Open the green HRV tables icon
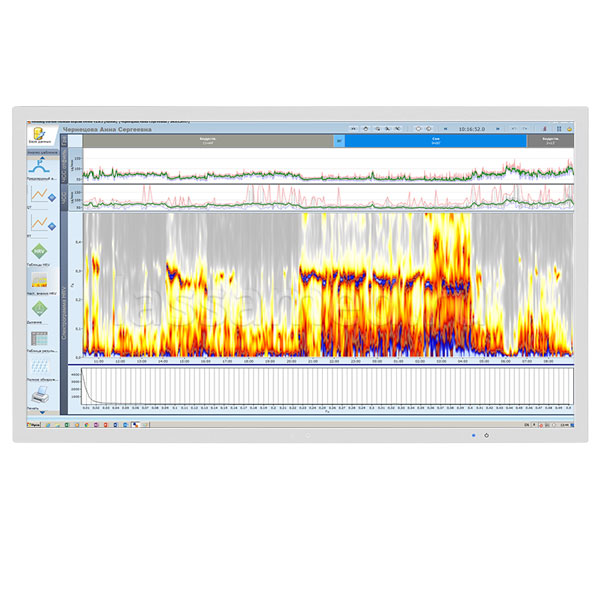600x600 pixels. pos(39,251)
